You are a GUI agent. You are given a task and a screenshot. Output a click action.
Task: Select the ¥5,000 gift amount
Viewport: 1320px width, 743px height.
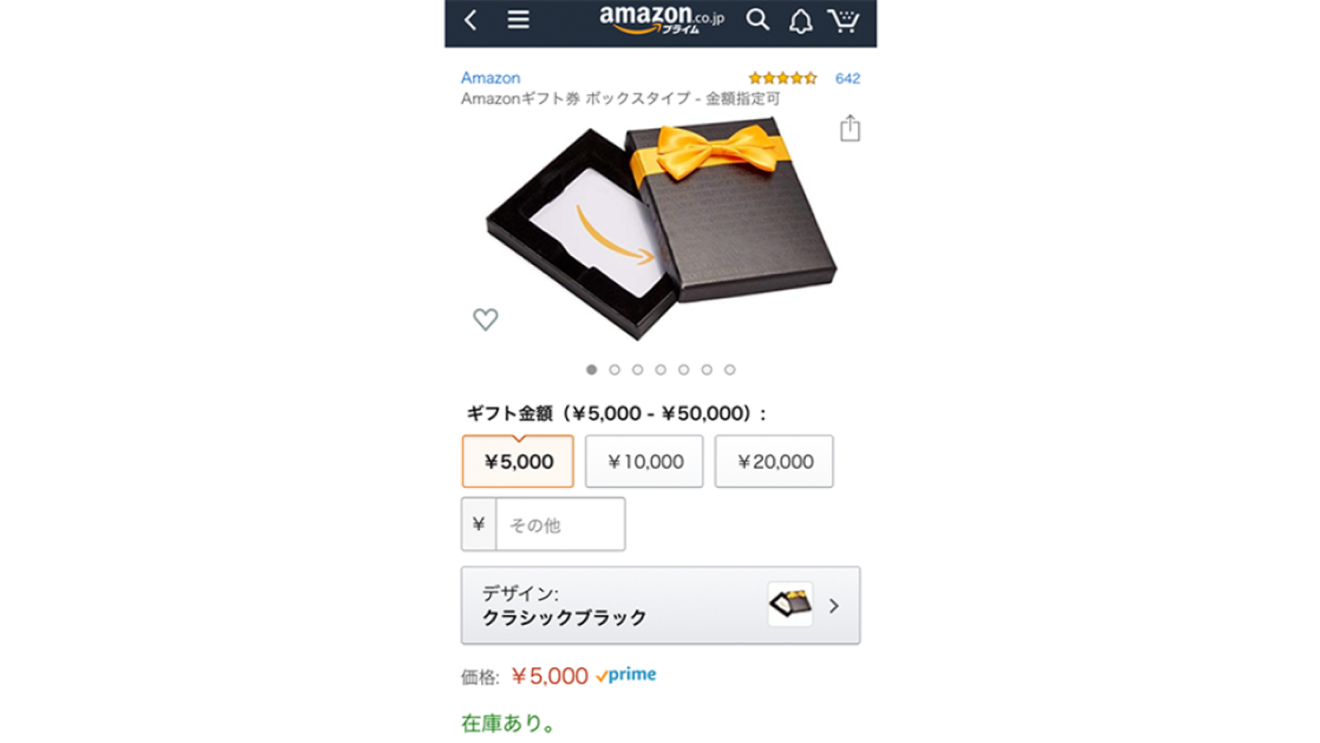point(518,462)
